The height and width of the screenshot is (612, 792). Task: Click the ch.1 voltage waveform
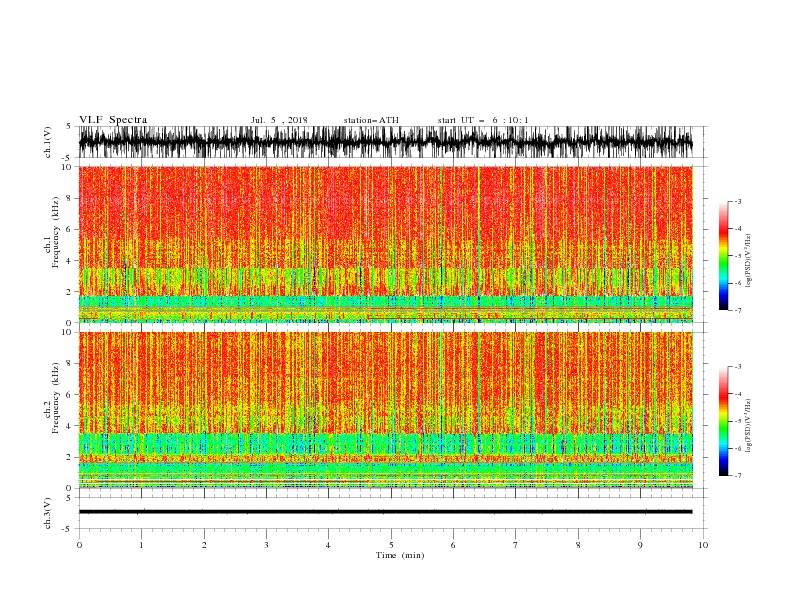pos(386,142)
